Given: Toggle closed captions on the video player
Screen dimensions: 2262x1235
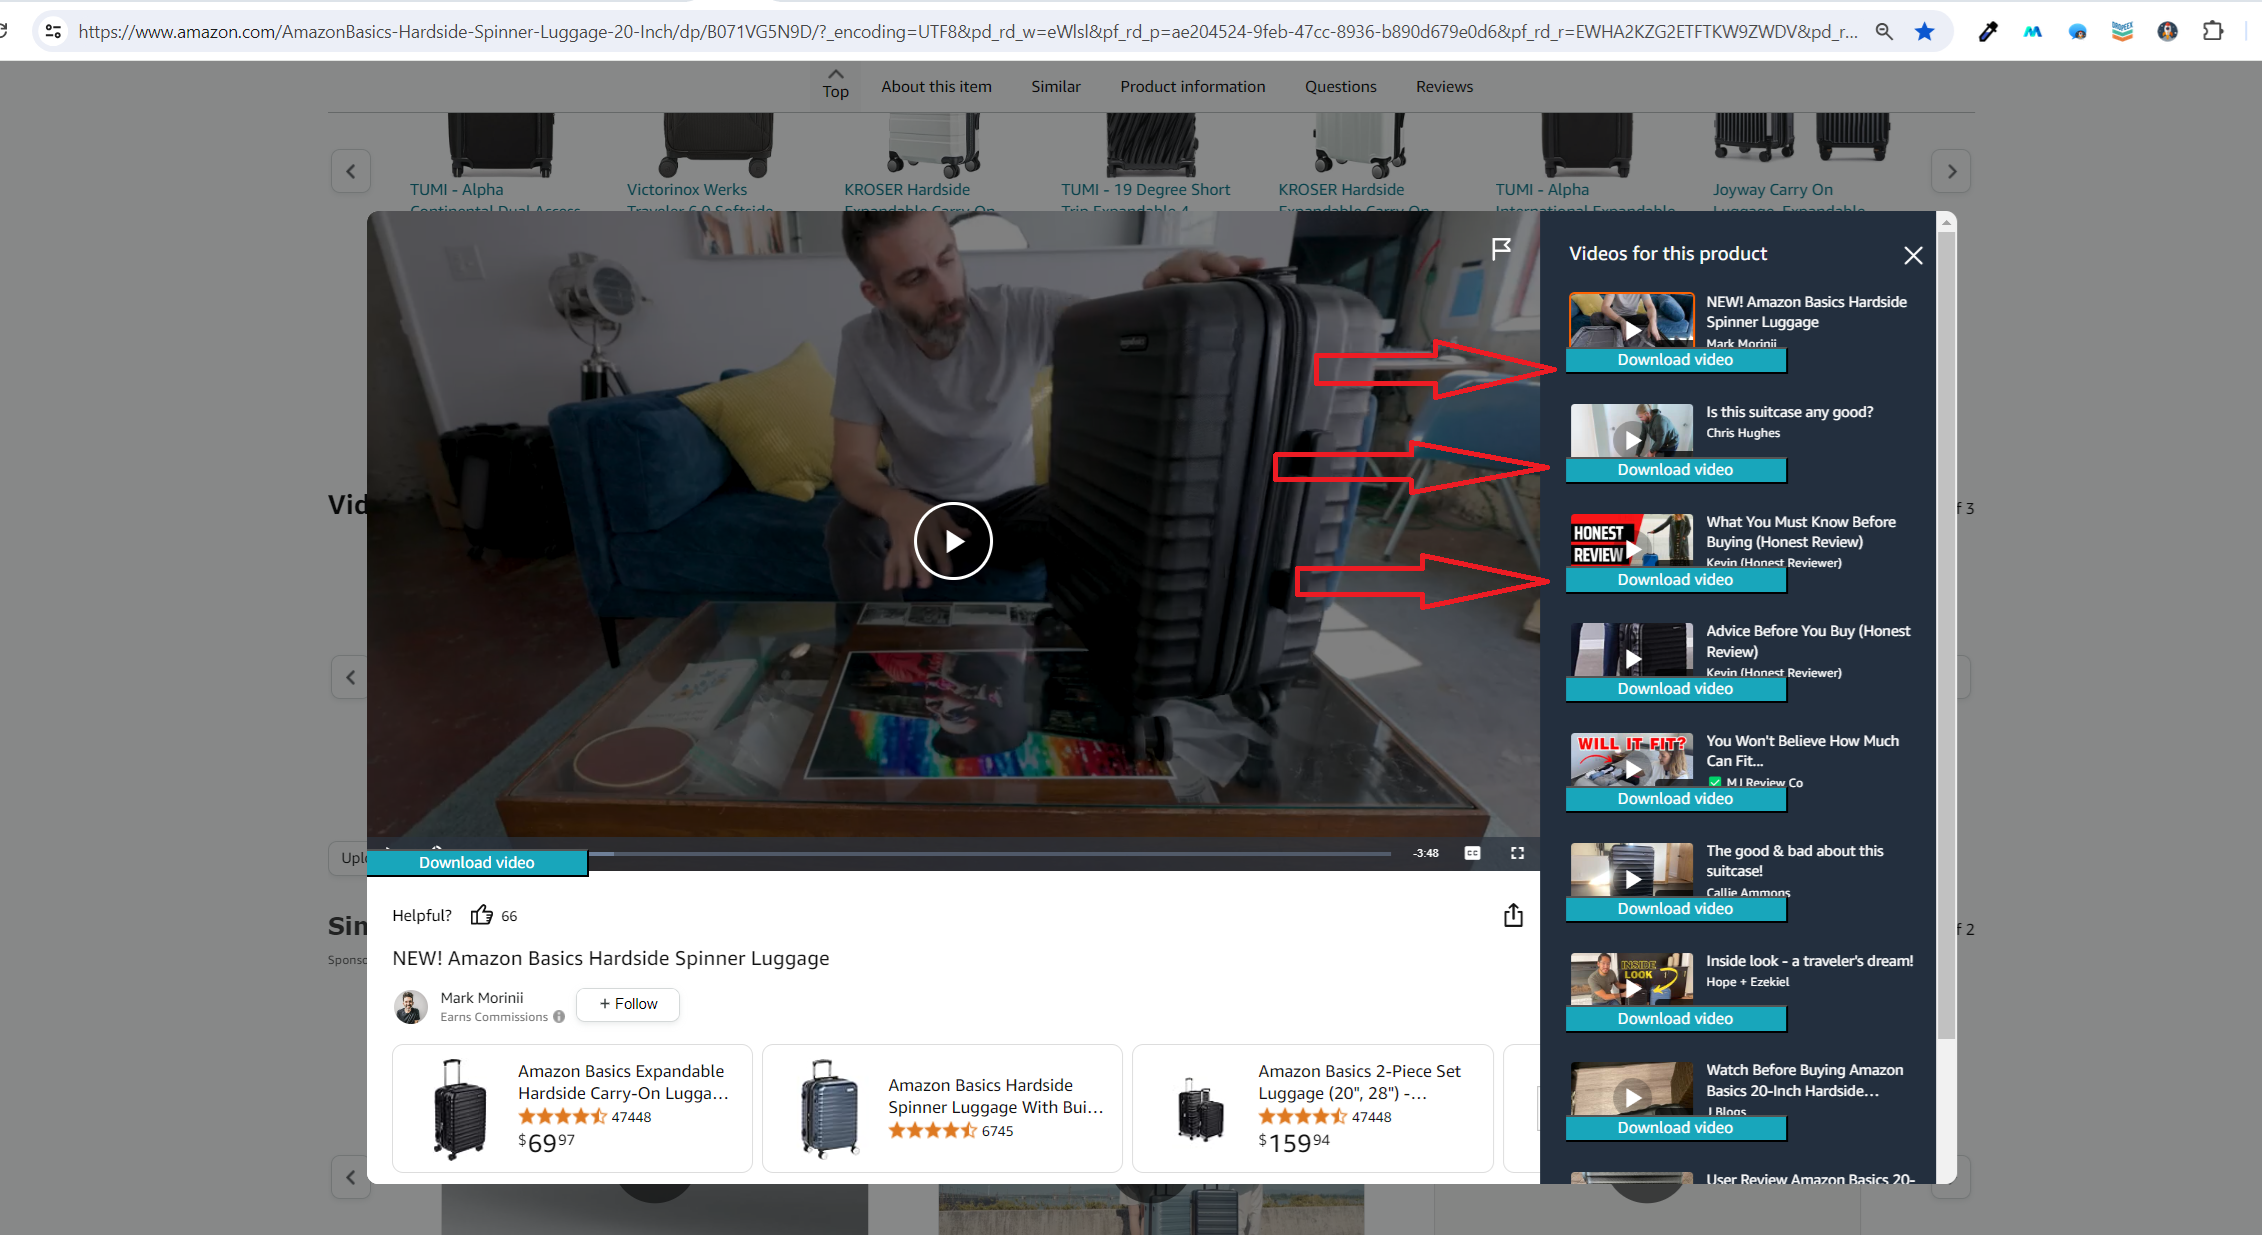Looking at the screenshot, I should 1472,853.
